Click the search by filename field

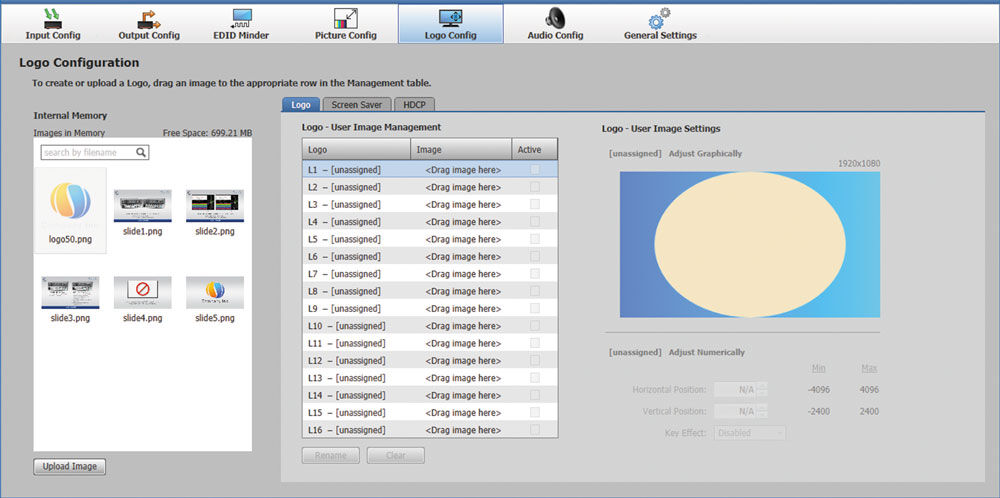(x=88, y=153)
